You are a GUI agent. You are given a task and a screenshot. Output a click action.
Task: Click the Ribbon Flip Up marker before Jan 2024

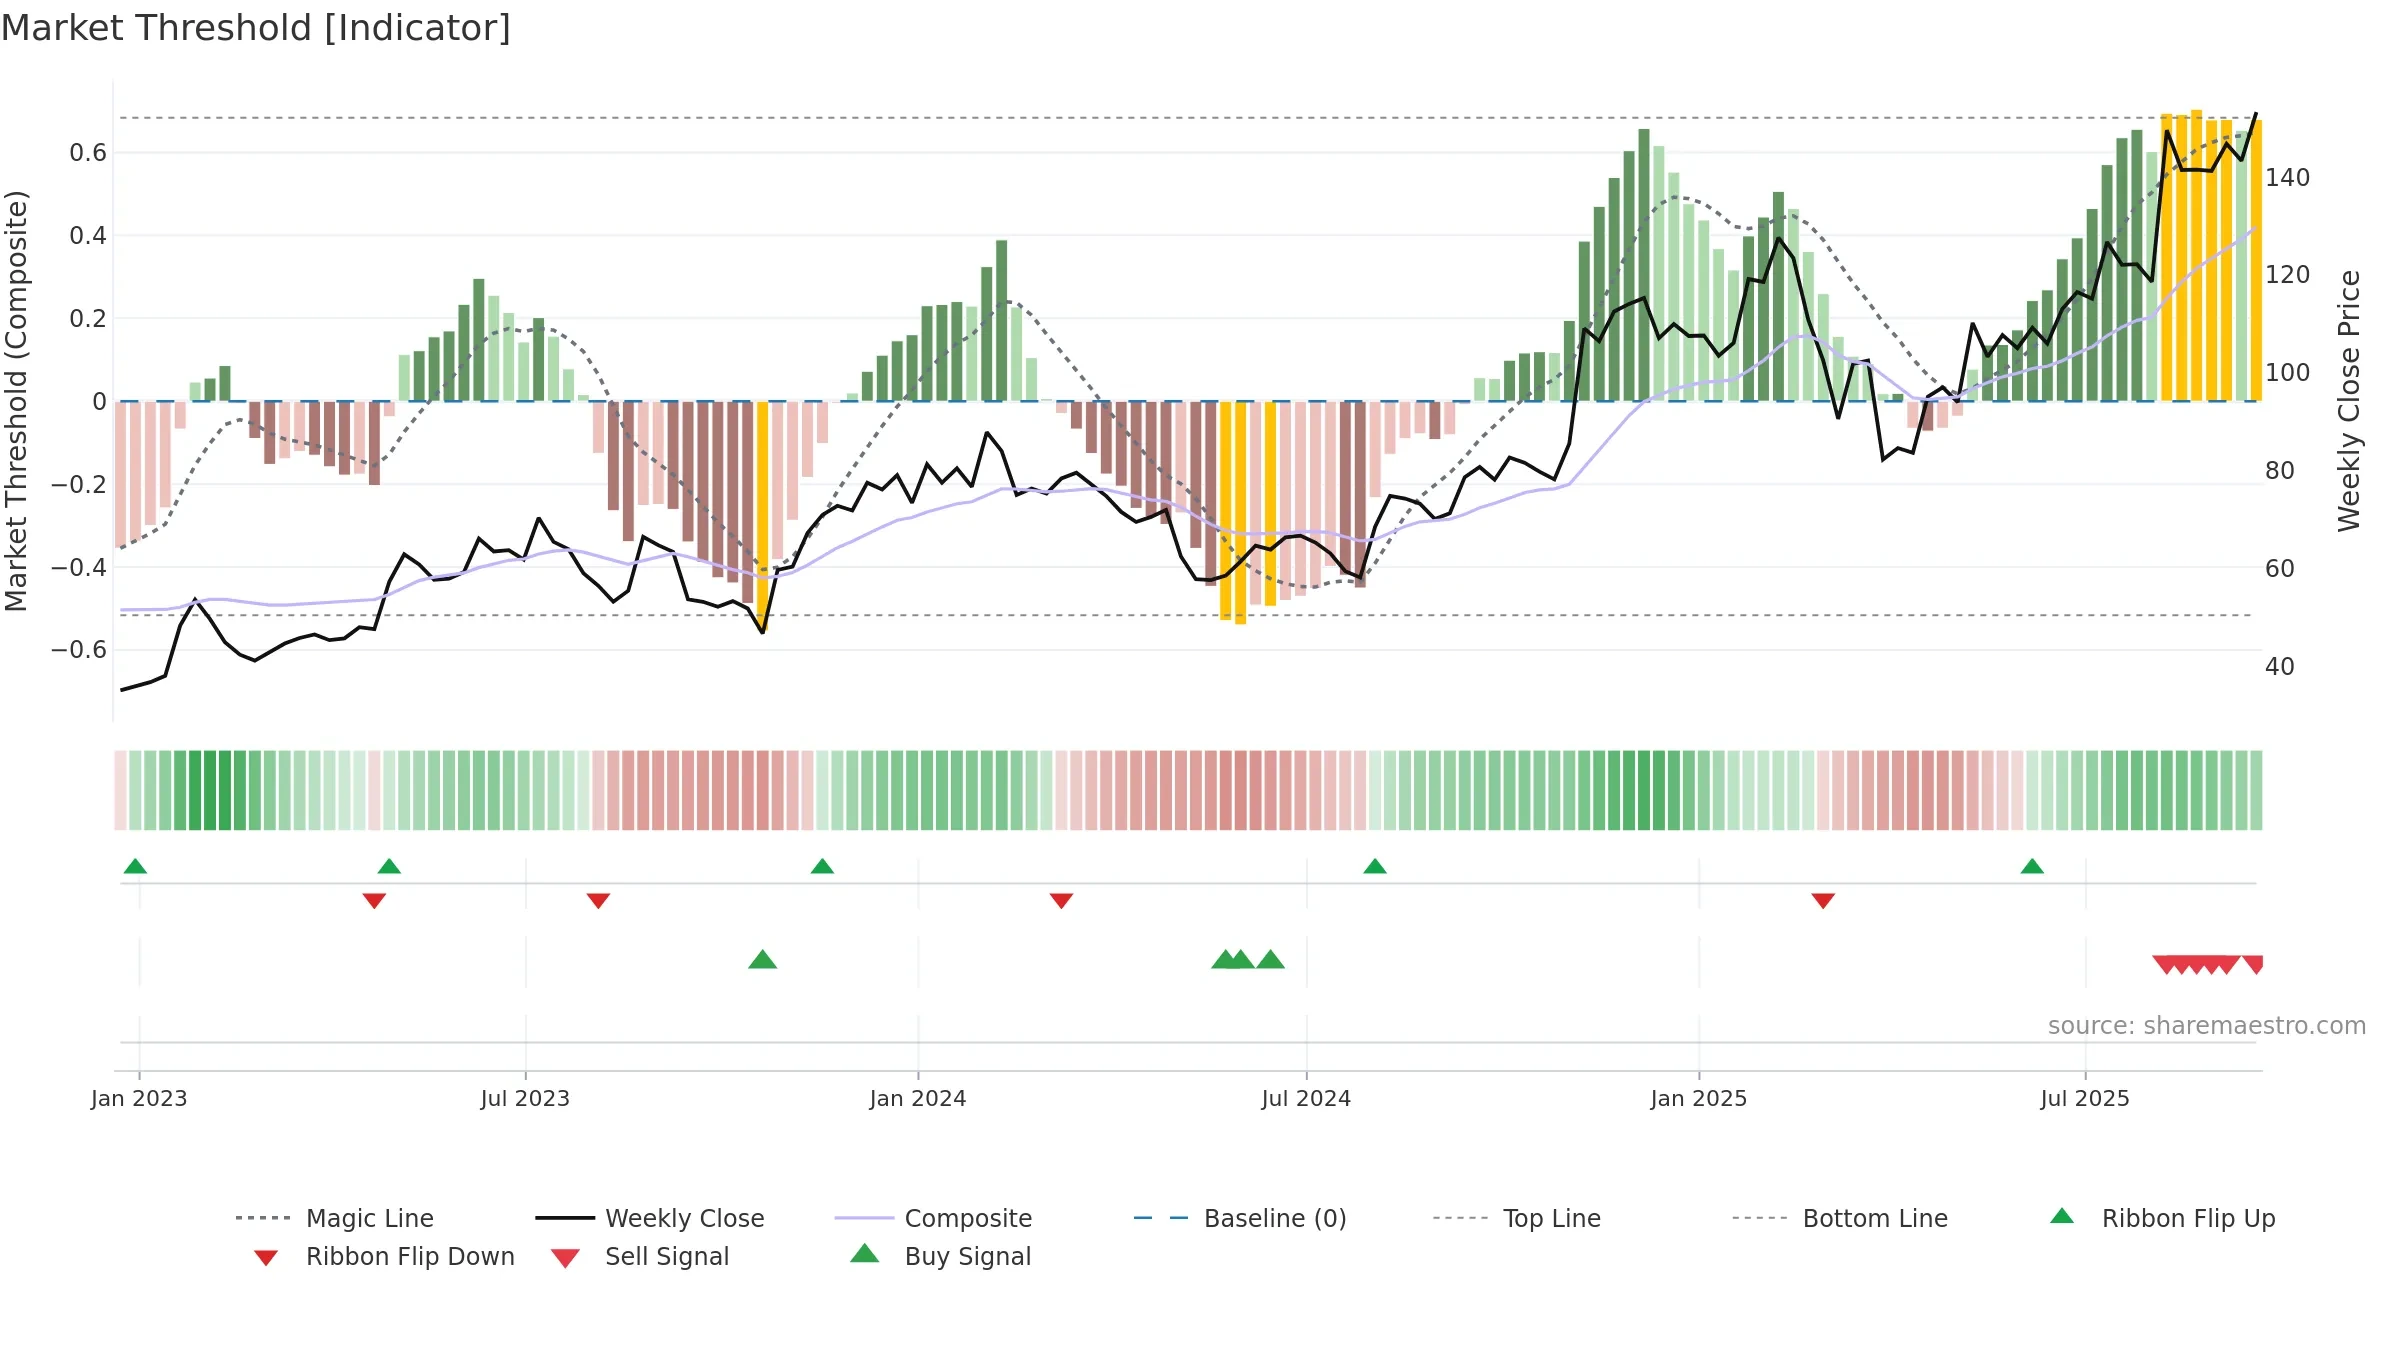pos(822,866)
